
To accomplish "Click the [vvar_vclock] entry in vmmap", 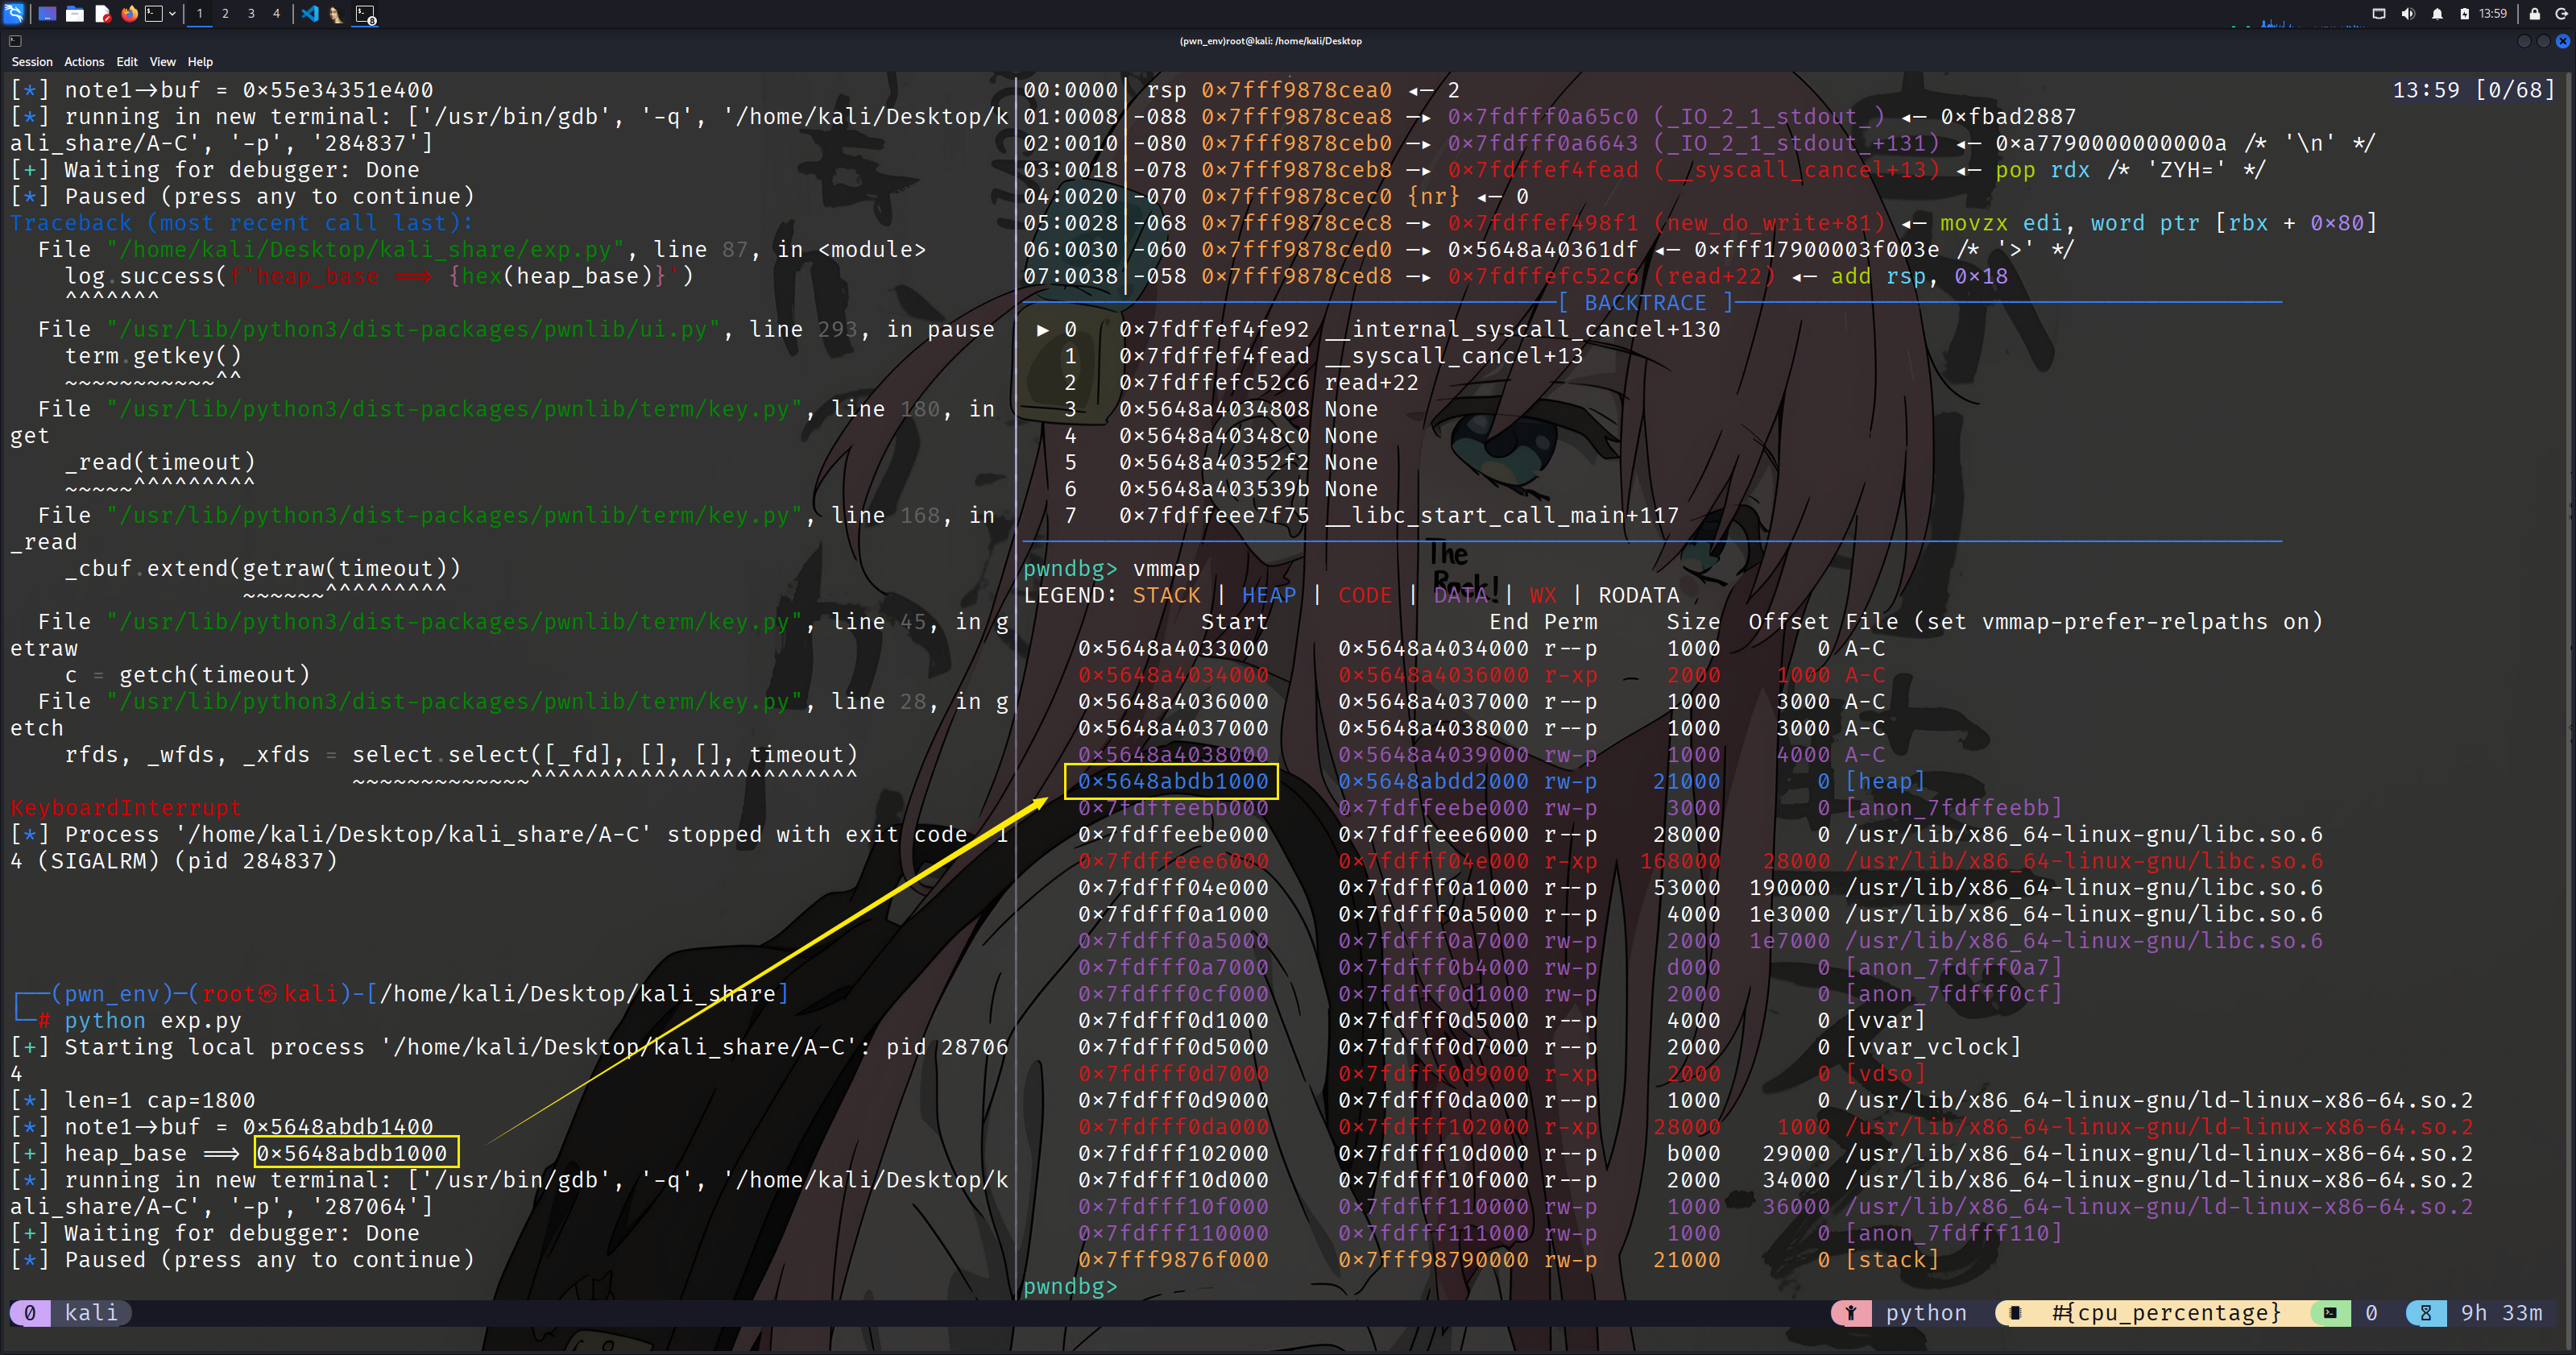I will (1933, 1047).
